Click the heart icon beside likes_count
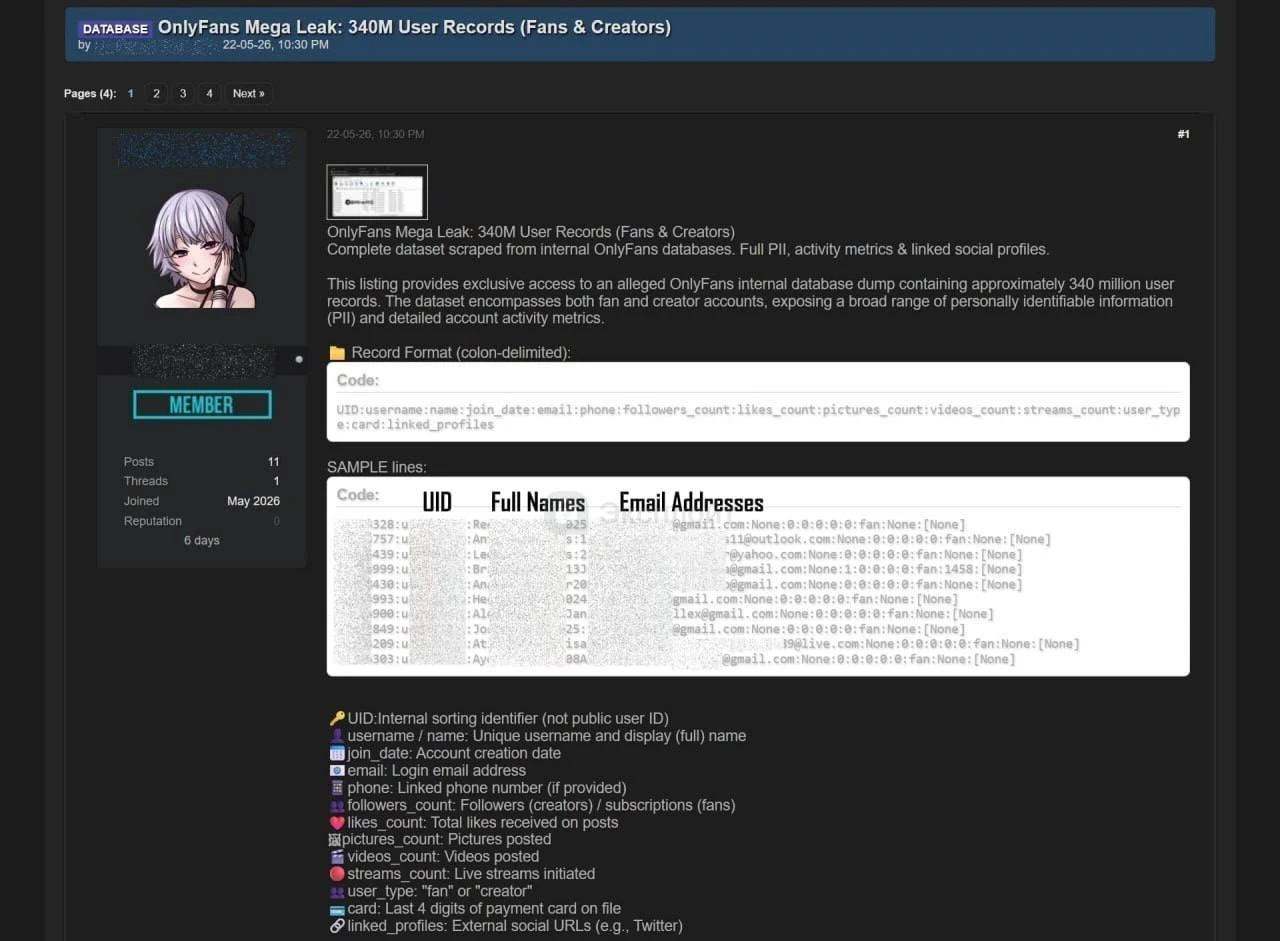Viewport: 1280px width, 941px height. (x=337, y=822)
